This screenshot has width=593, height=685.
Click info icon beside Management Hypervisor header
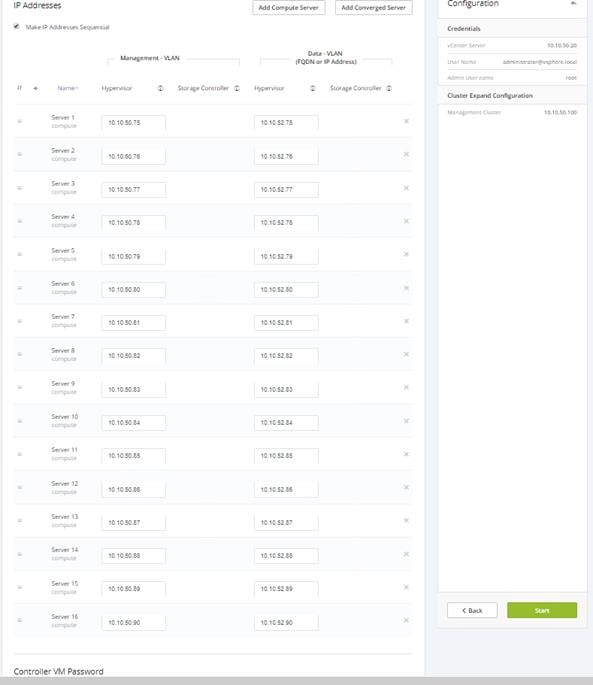click(160, 88)
